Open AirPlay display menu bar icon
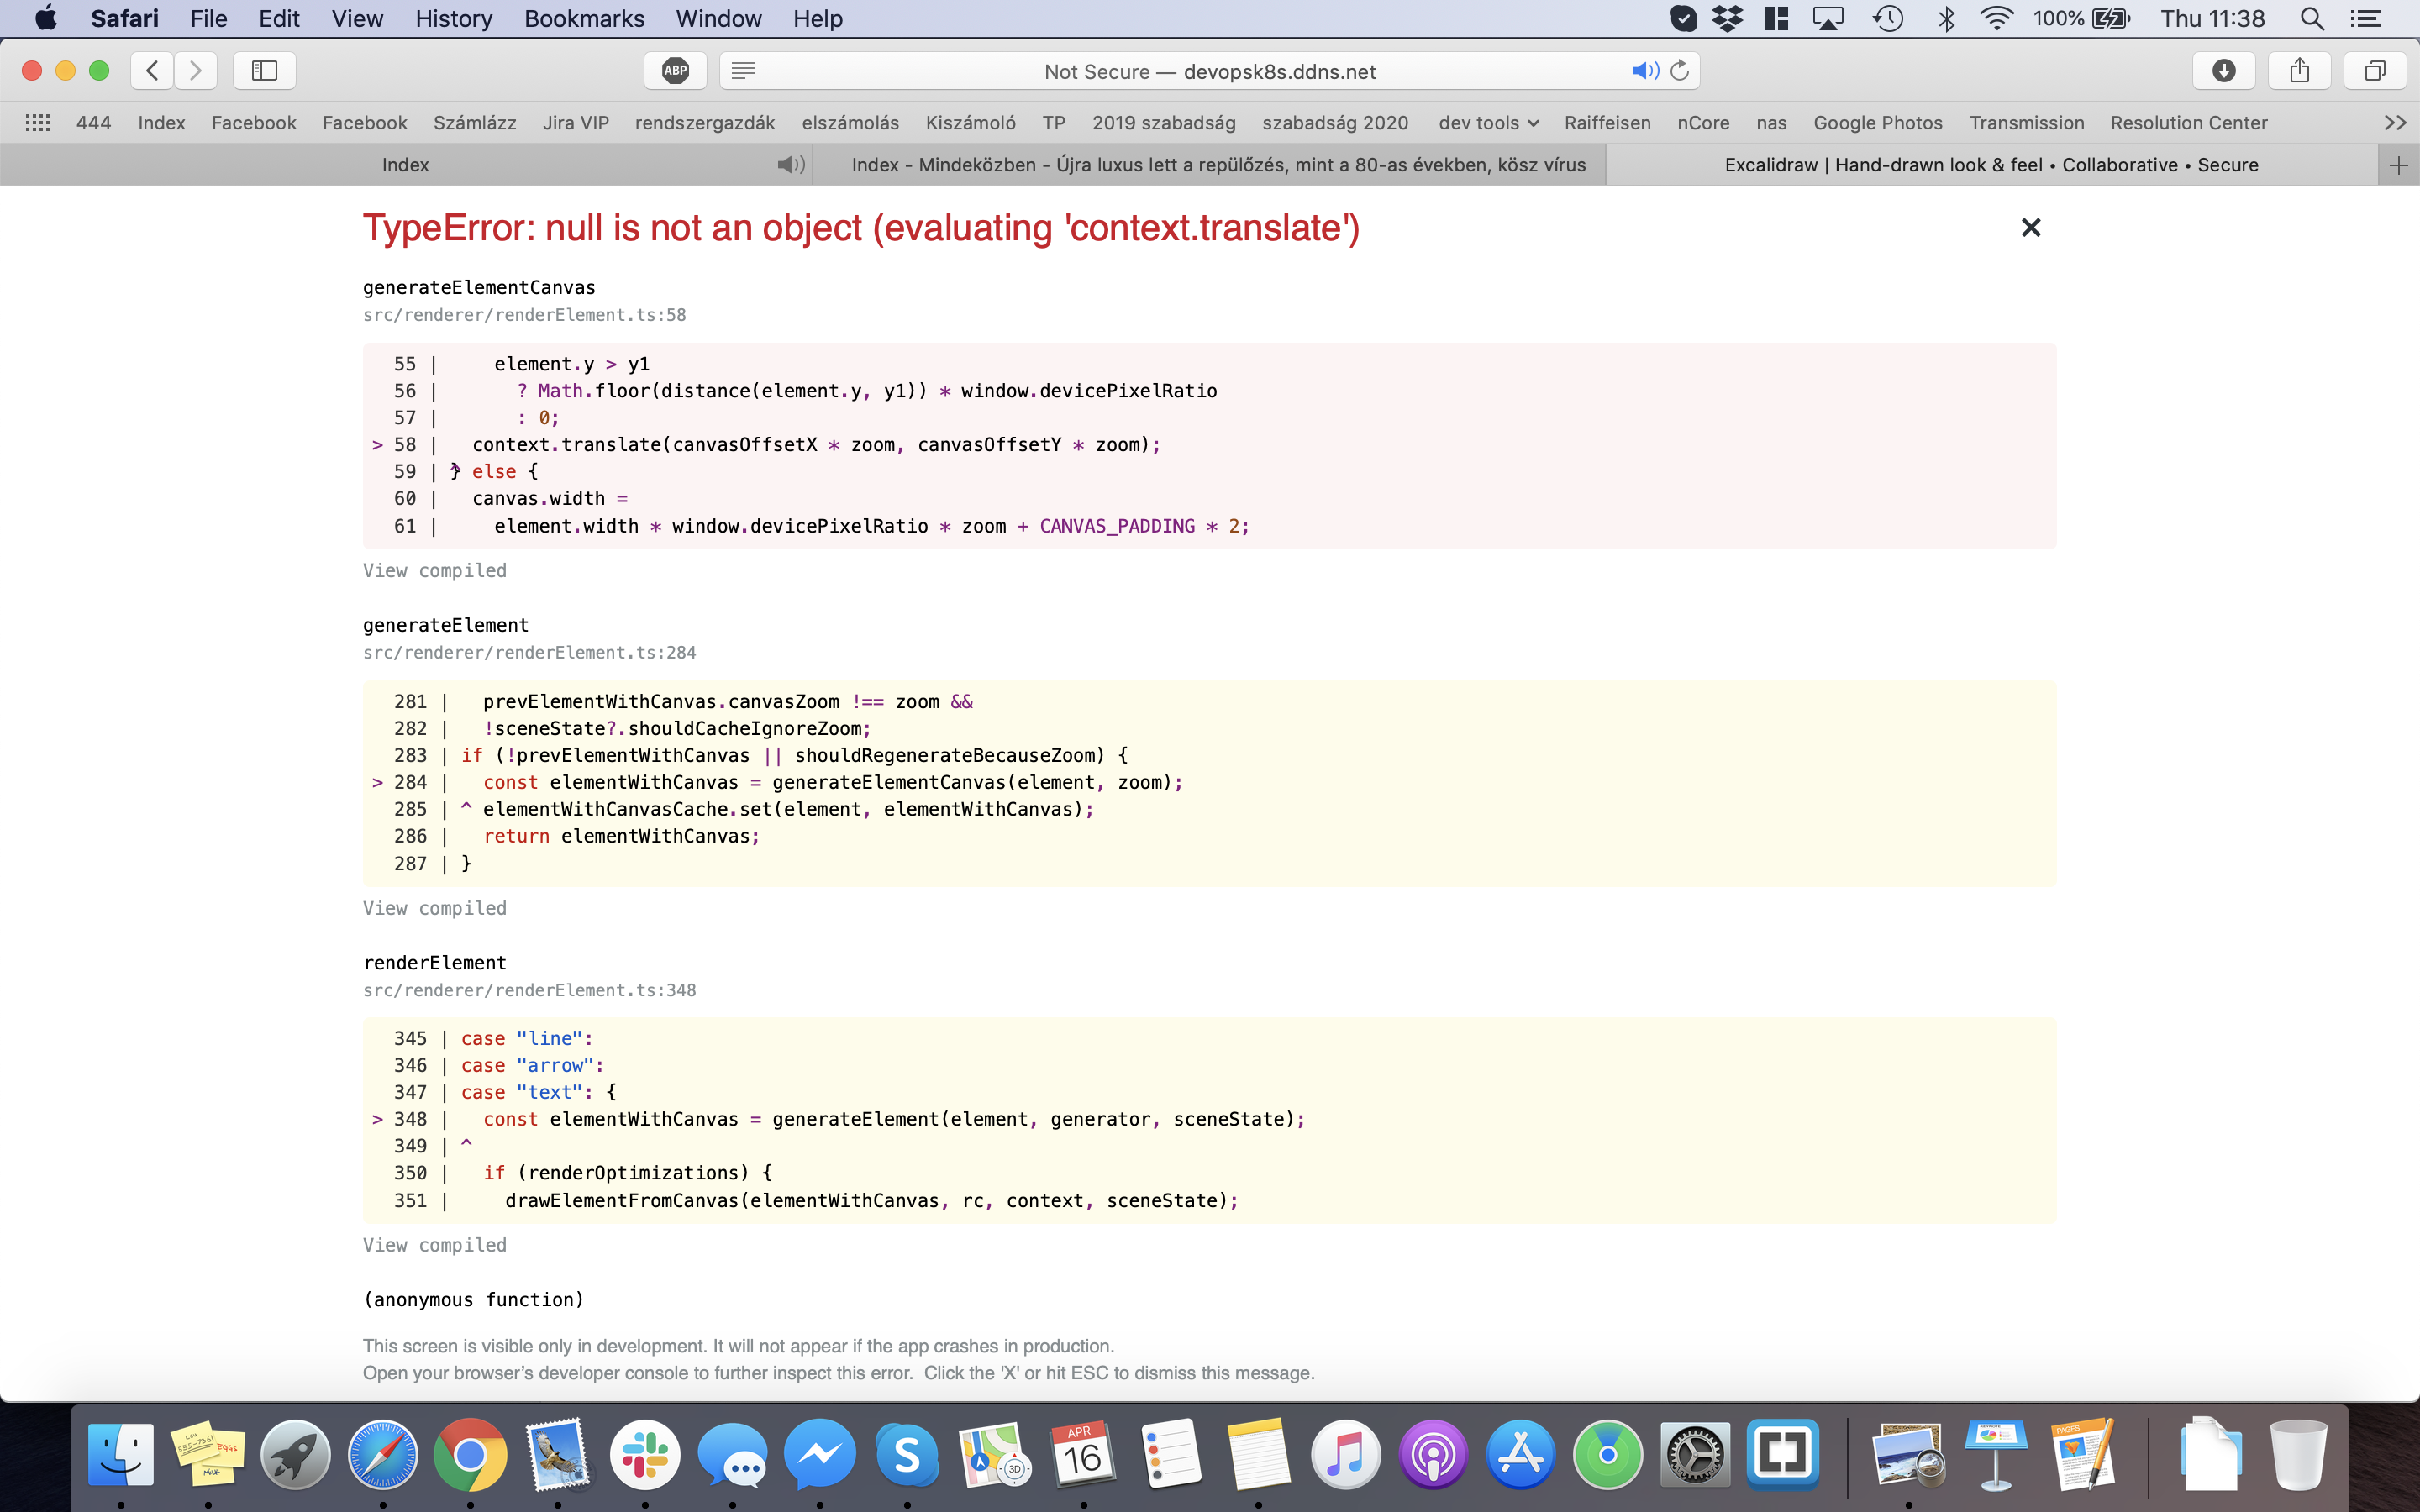 tap(1828, 18)
